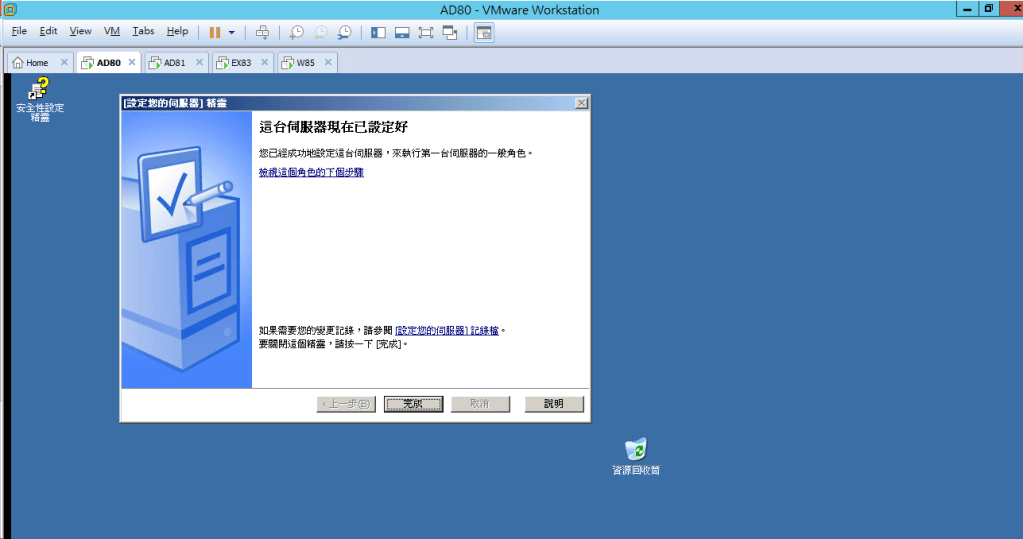
Task: Open the Tabs menu
Action: (143, 32)
